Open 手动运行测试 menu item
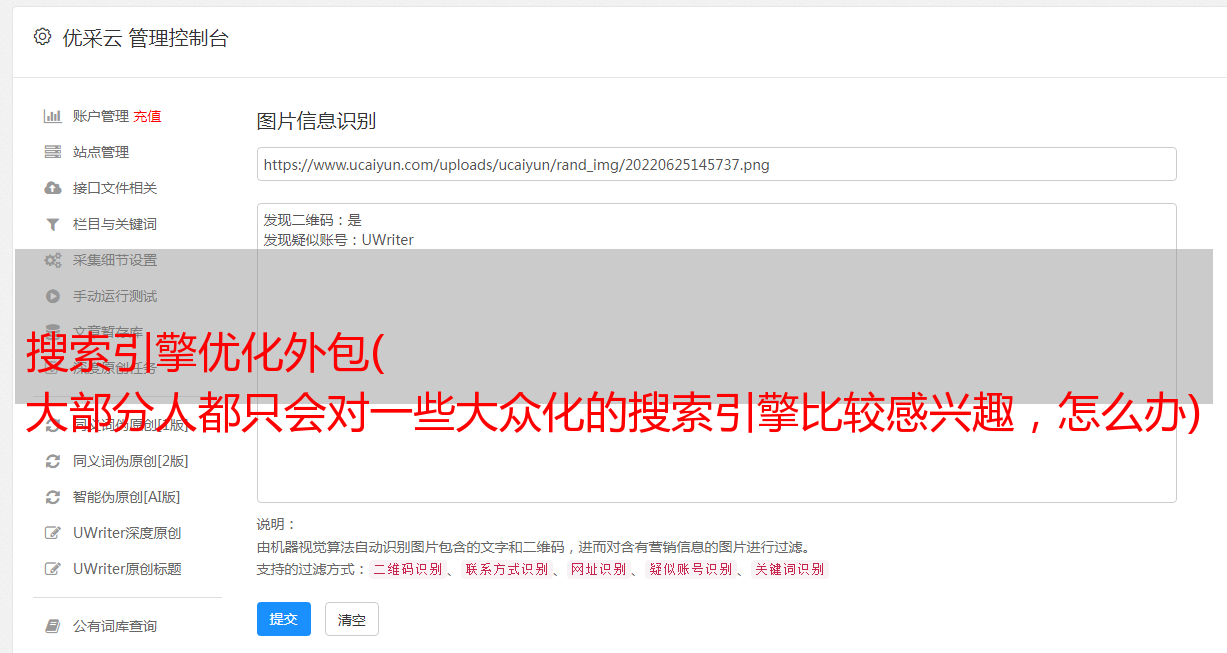The image size is (1227, 653). pos(115,296)
